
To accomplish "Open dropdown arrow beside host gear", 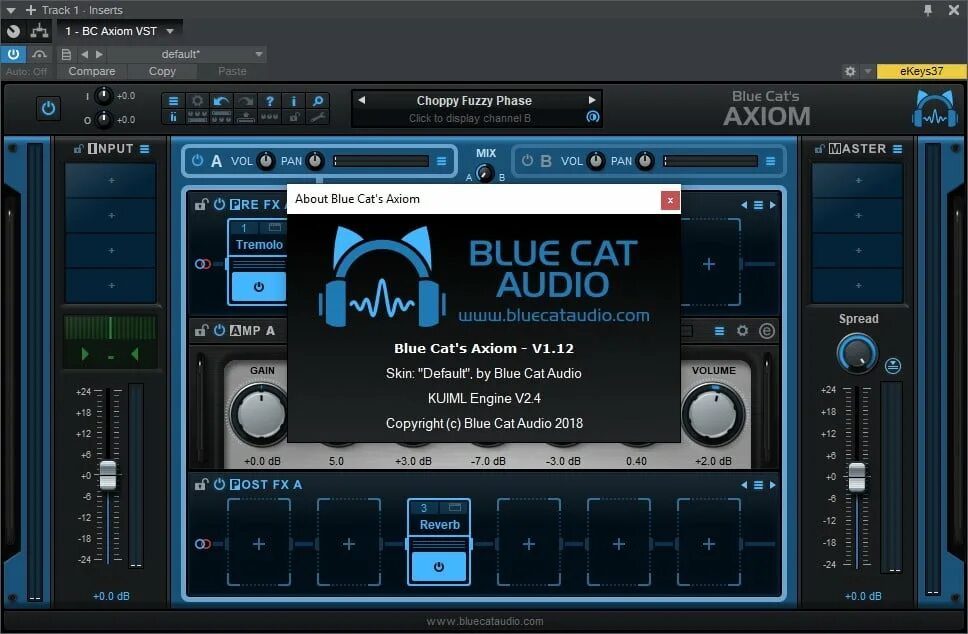I will [x=868, y=72].
